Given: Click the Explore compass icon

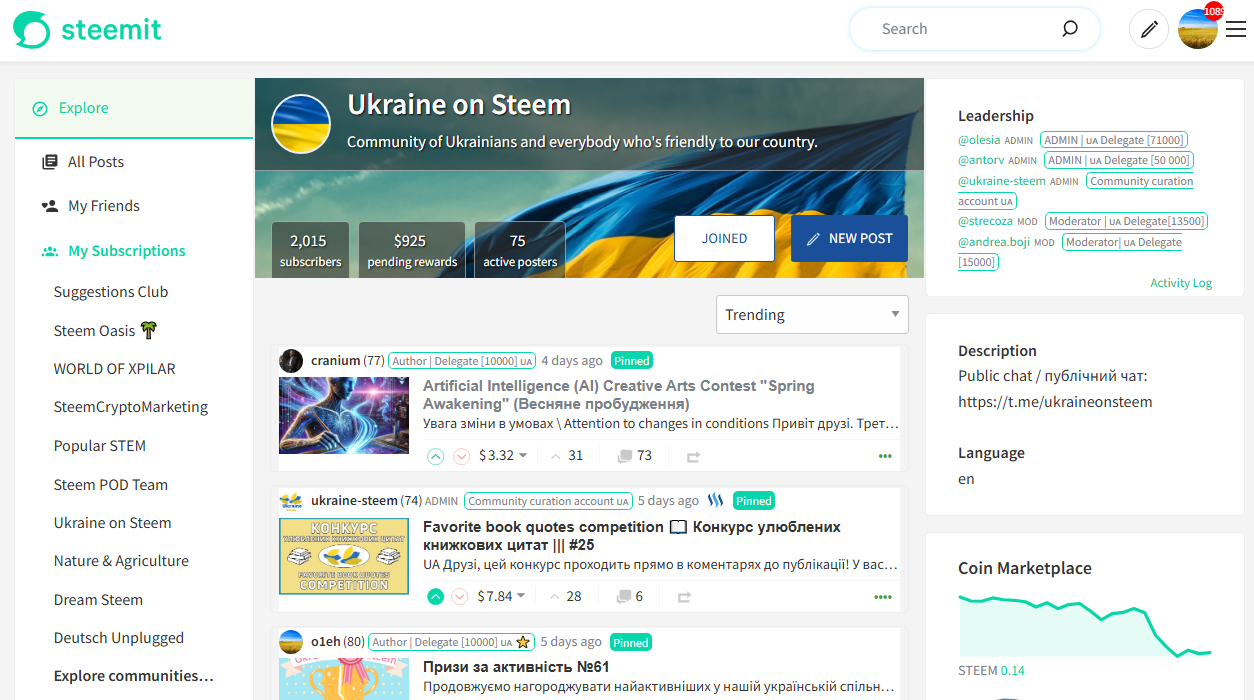Looking at the screenshot, I should (x=40, y=108).
